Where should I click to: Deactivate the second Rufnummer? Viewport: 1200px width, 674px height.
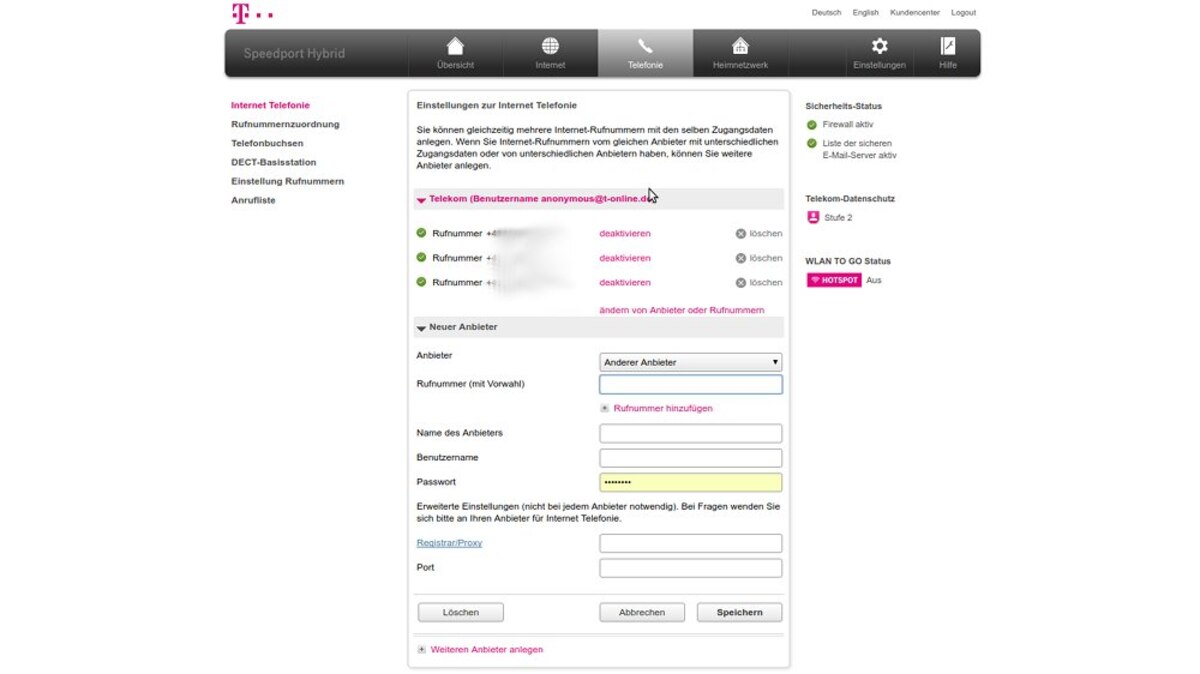pos(625,258)
